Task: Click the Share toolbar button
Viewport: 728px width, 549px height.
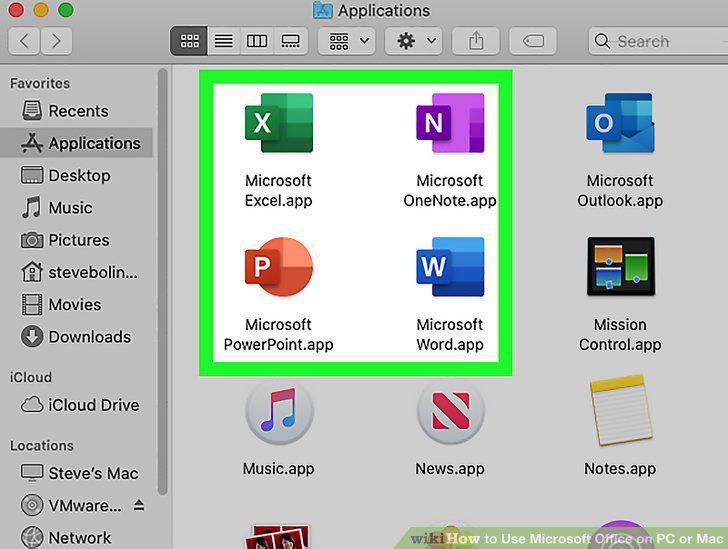Action: click(x=476, y=41)
